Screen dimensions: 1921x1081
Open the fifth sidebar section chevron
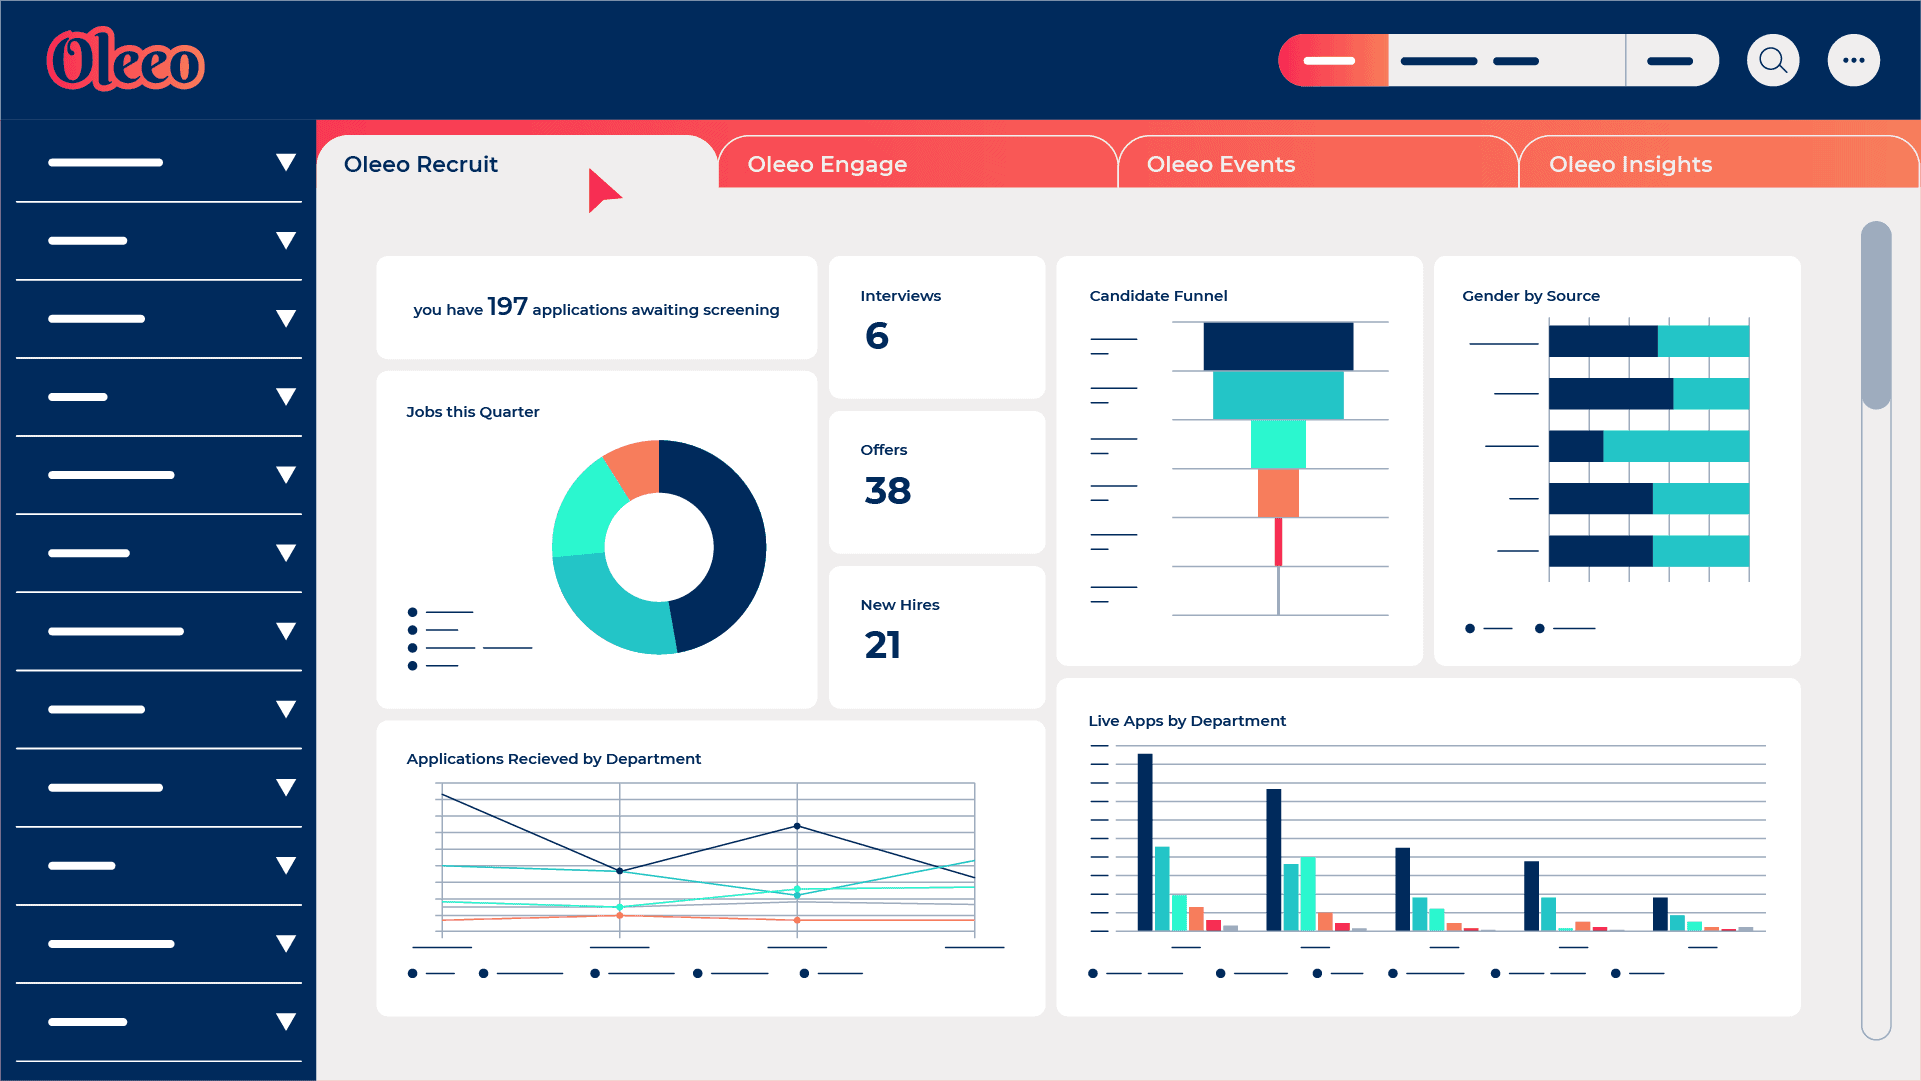pyautogui.click(x=286, y=474)
